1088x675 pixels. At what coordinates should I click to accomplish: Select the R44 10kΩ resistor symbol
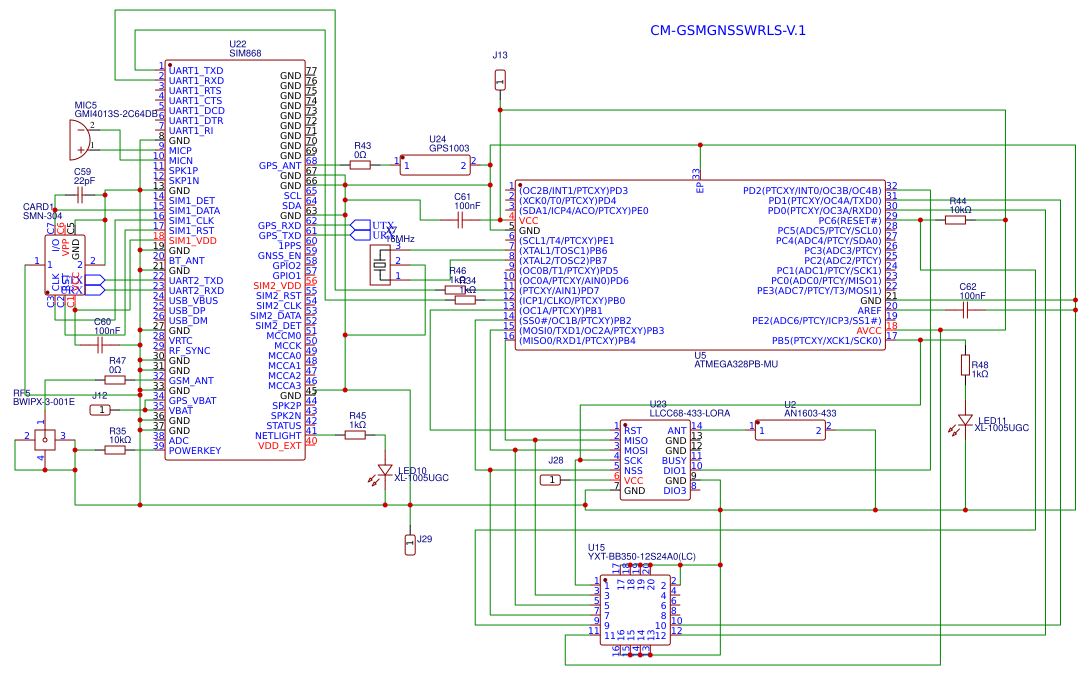click(955, 220)
